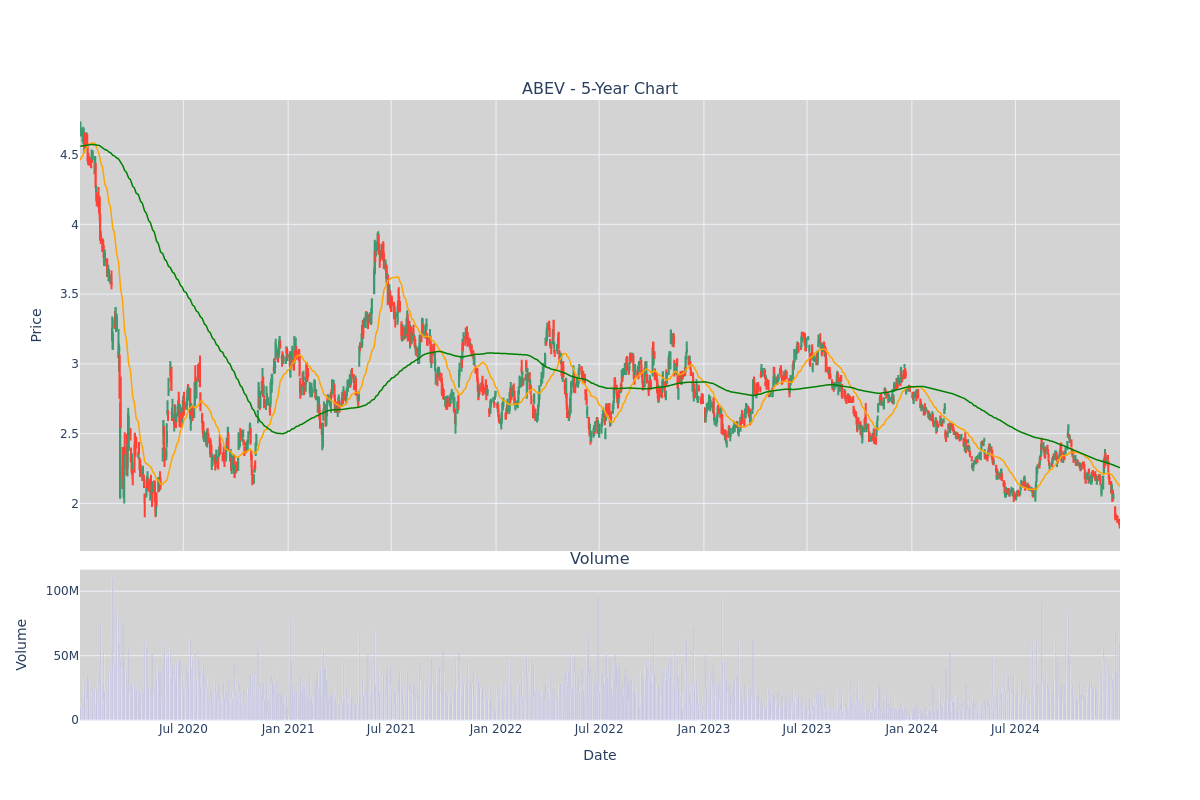1200x800 pixels.
Task: Select the "Jan 2023" date tick label
Action: click(x=704, y=729)
